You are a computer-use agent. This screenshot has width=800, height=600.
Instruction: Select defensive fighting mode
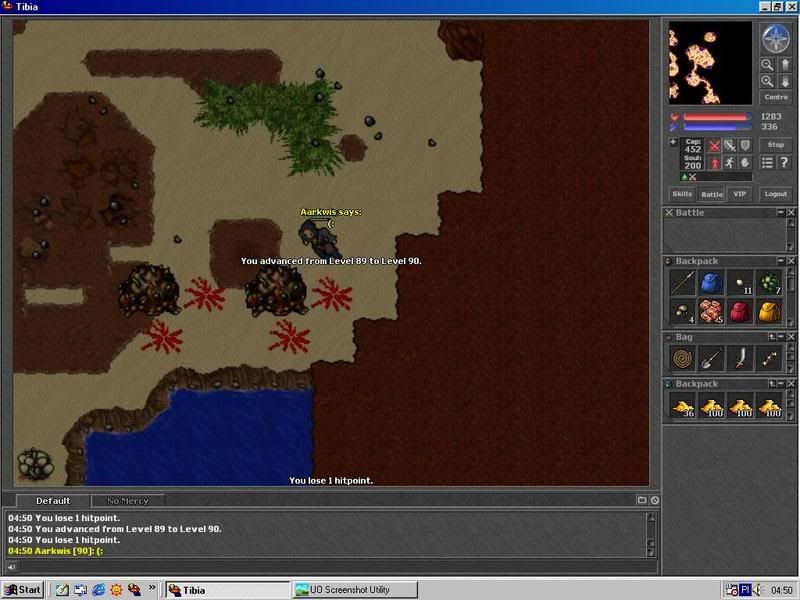(745, 146)
